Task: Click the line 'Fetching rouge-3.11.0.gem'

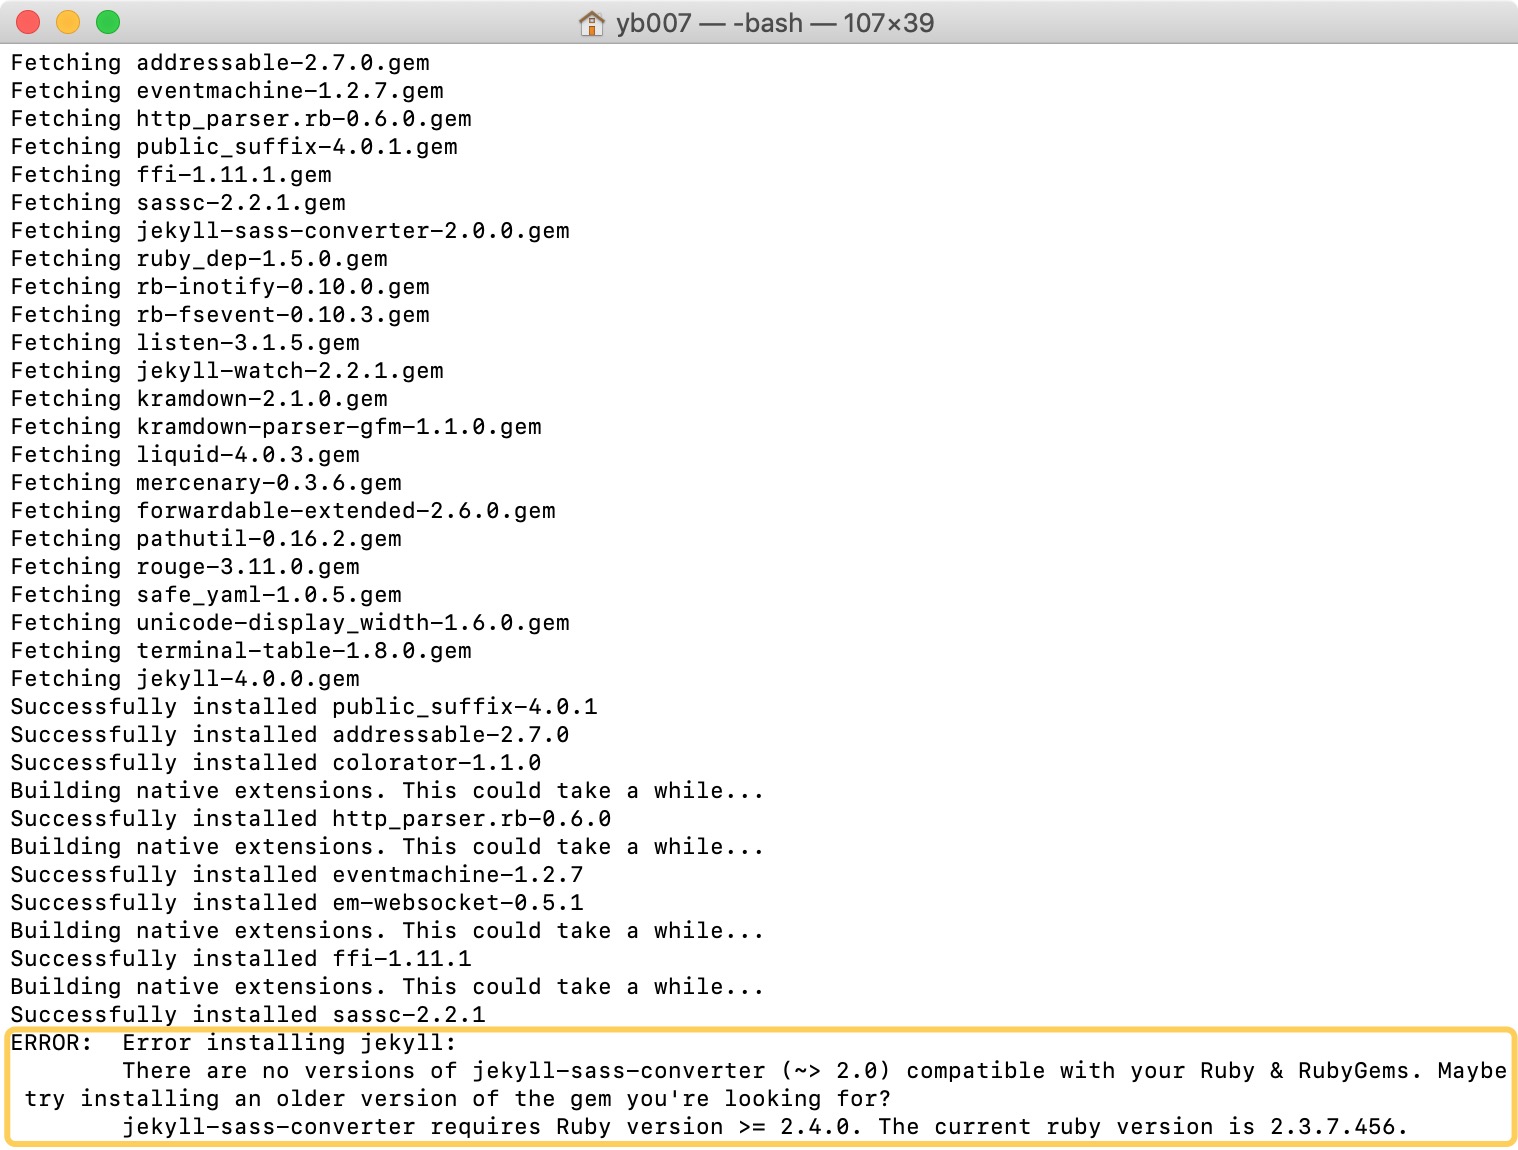Action: pyautogui.click(x=185, y=567)
